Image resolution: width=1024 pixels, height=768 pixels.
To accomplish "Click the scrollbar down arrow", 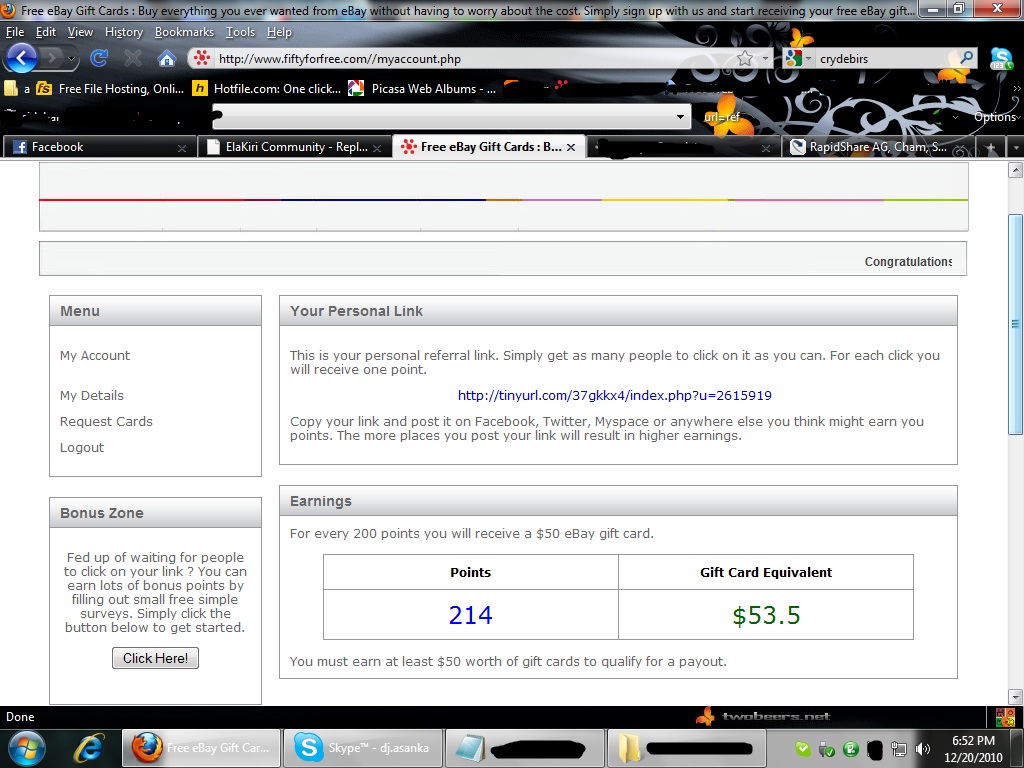I will coord(1016,696).
